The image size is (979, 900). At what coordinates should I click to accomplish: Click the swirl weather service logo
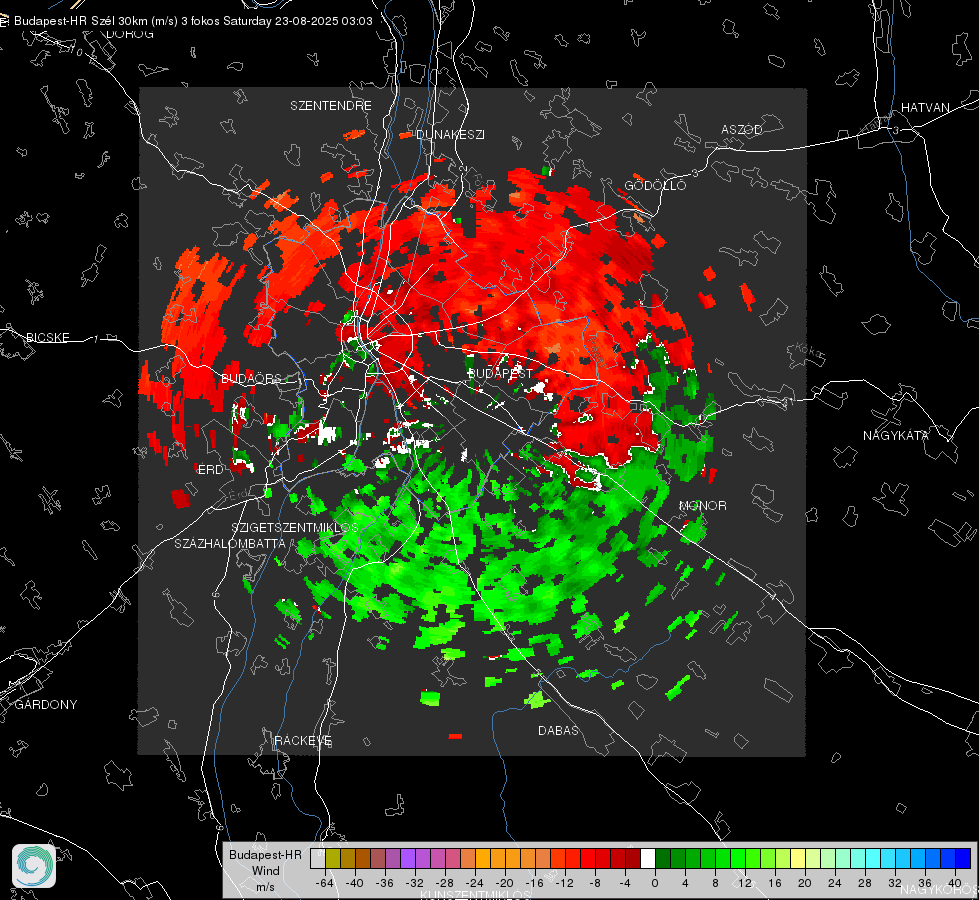(34, 866)
